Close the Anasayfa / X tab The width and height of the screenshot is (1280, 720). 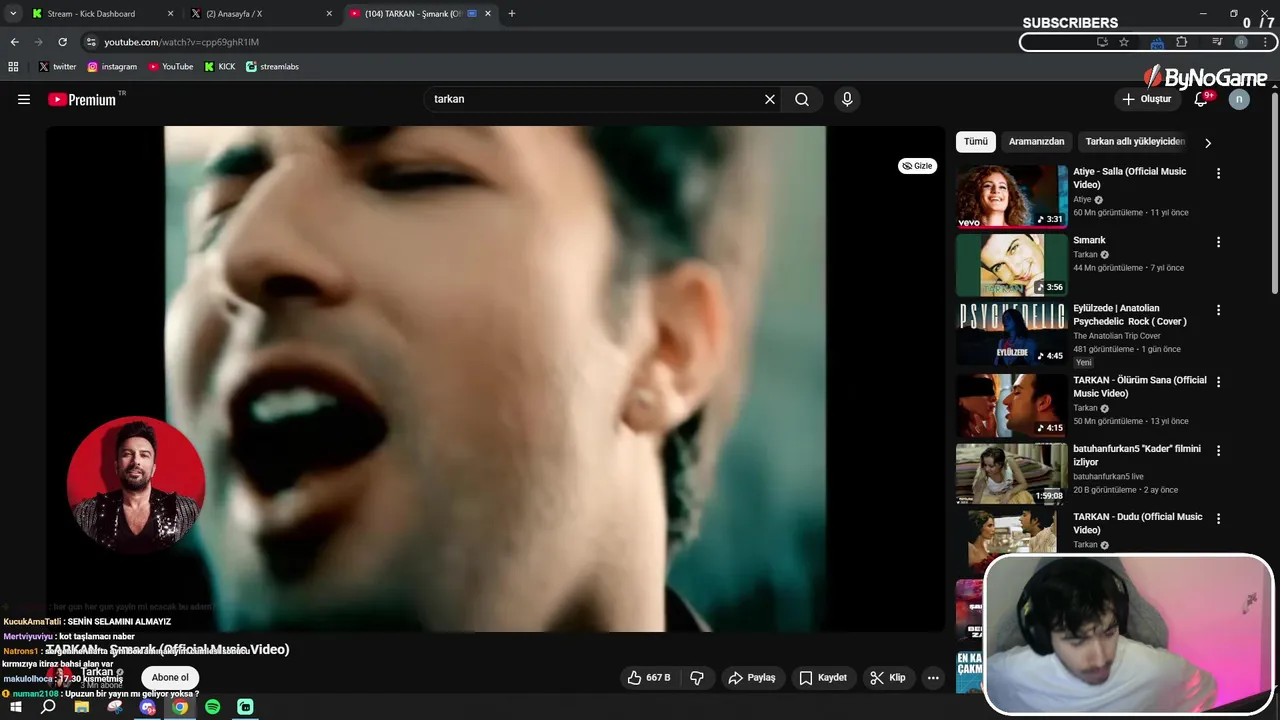(x=329, y=14)
